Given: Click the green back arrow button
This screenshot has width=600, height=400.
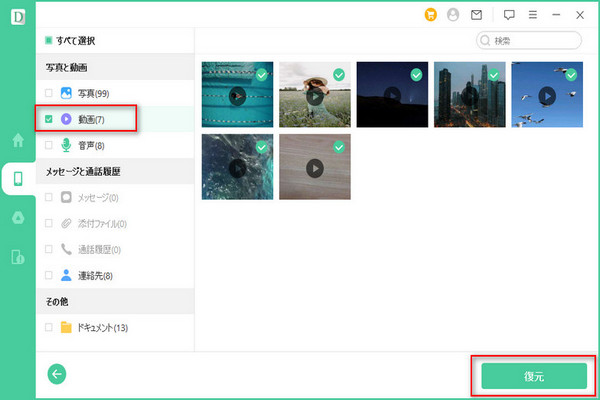Looking at the screenshot, I should pyautogui.click(x=57, y=373).
